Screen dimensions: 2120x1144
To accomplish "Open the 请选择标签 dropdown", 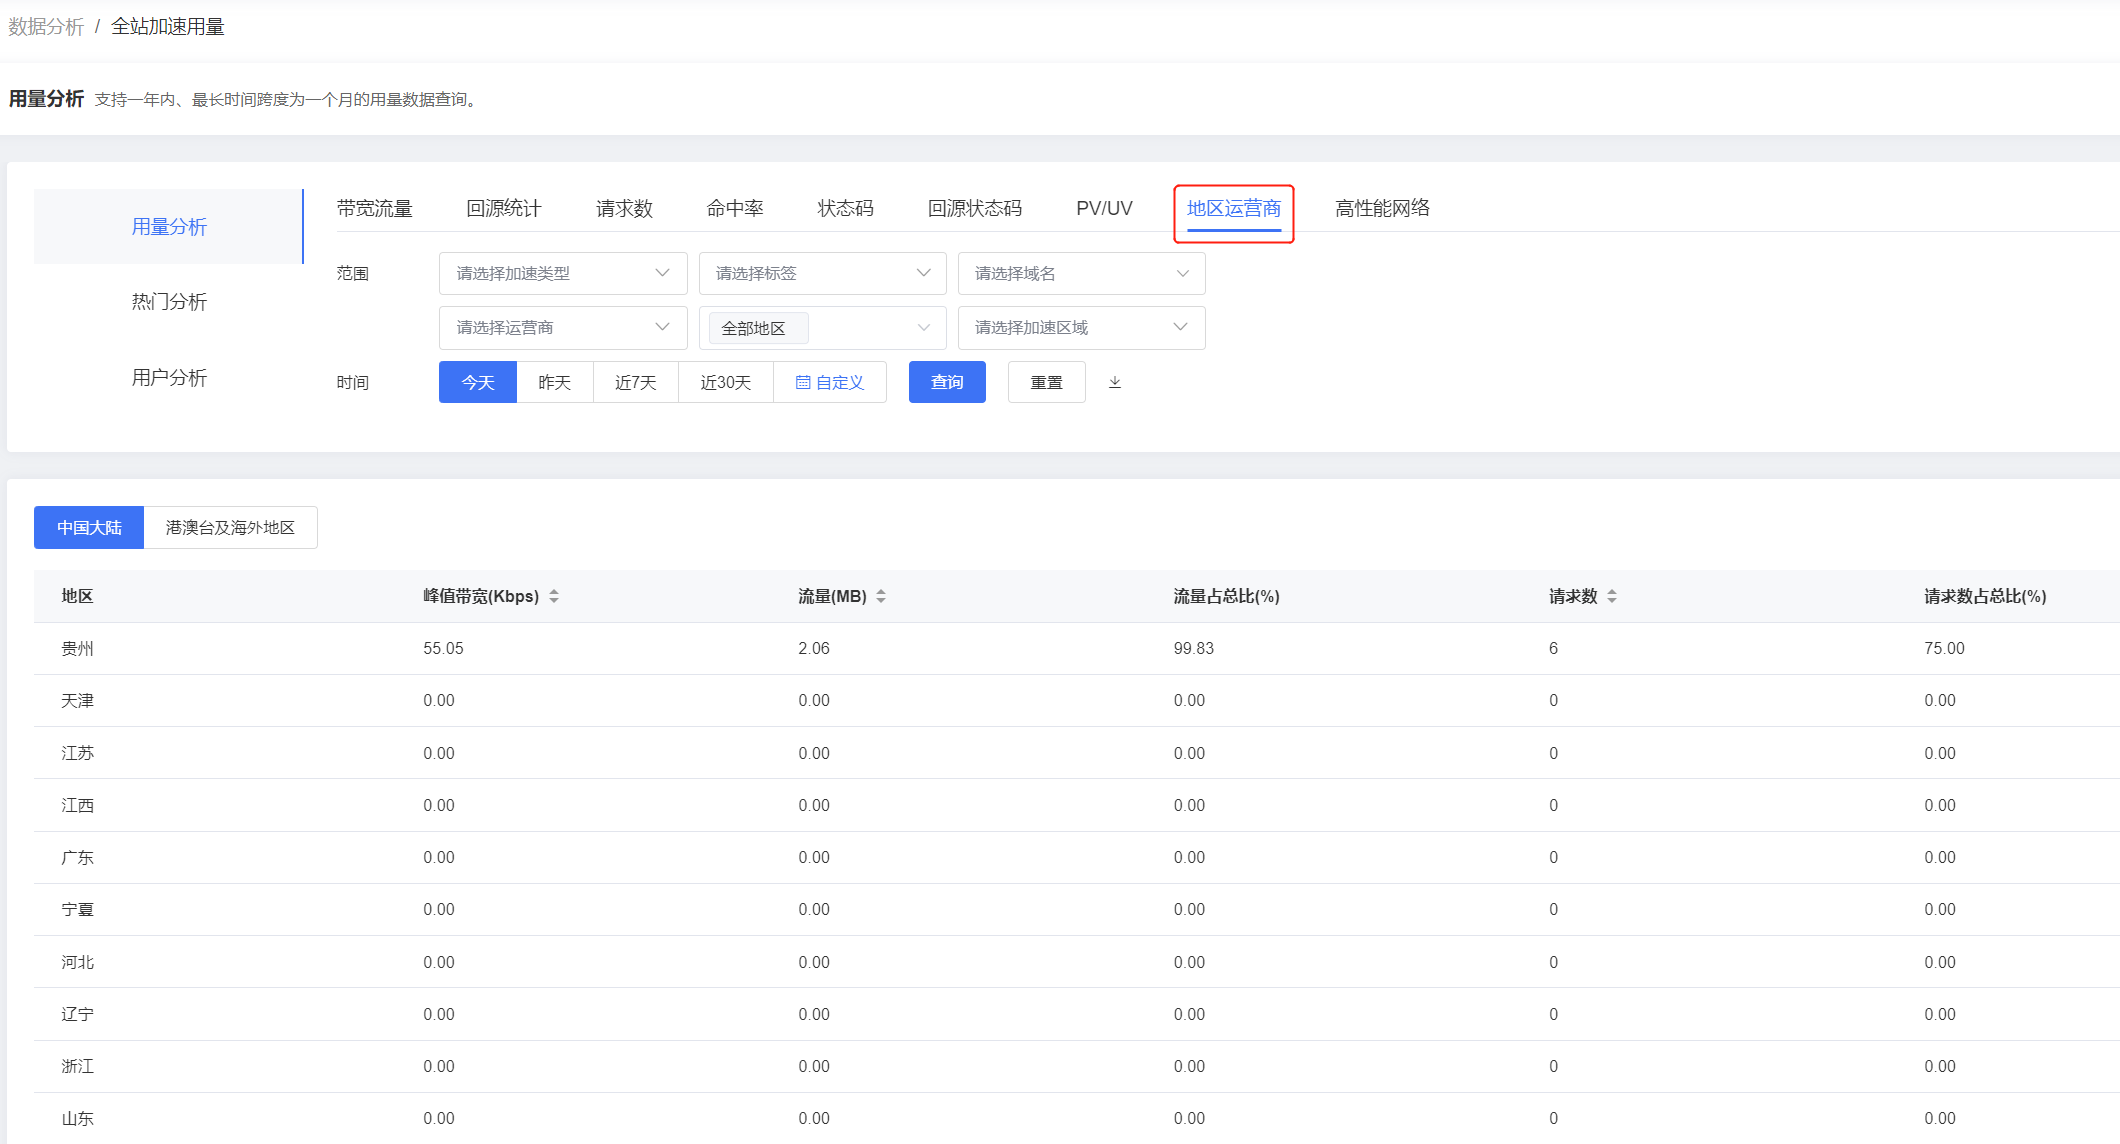I will (823, 273).
